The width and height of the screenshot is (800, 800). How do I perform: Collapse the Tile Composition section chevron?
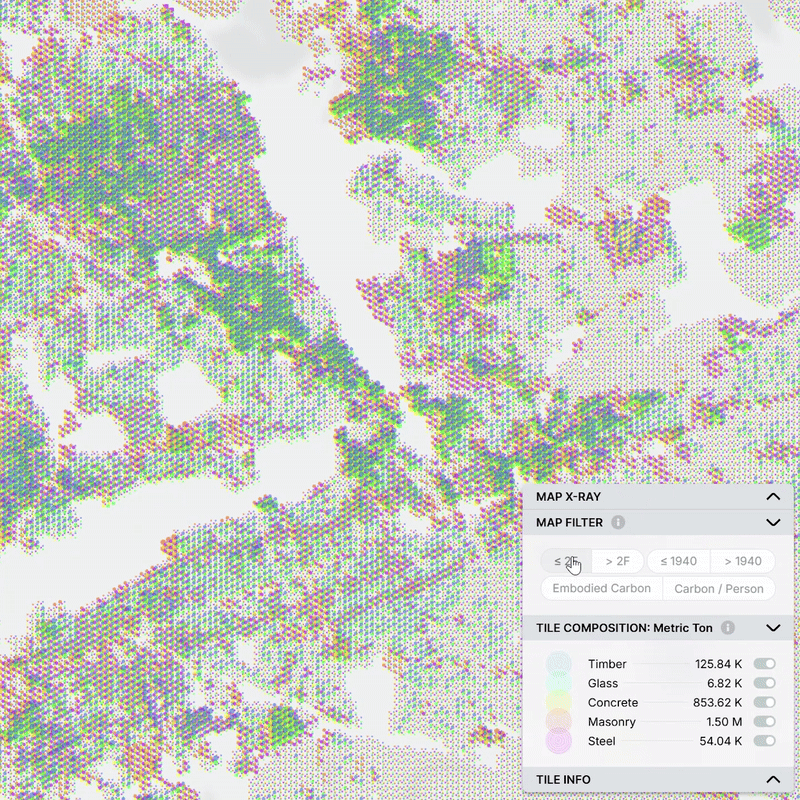click(x=772, y=628)
